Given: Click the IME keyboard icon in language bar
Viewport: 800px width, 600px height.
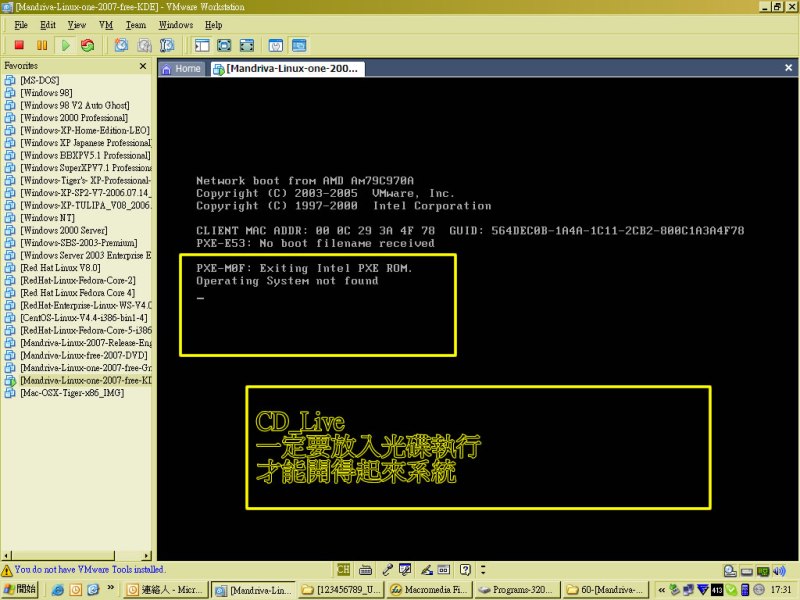Looking at the screenshot, I should pos(365,570).
